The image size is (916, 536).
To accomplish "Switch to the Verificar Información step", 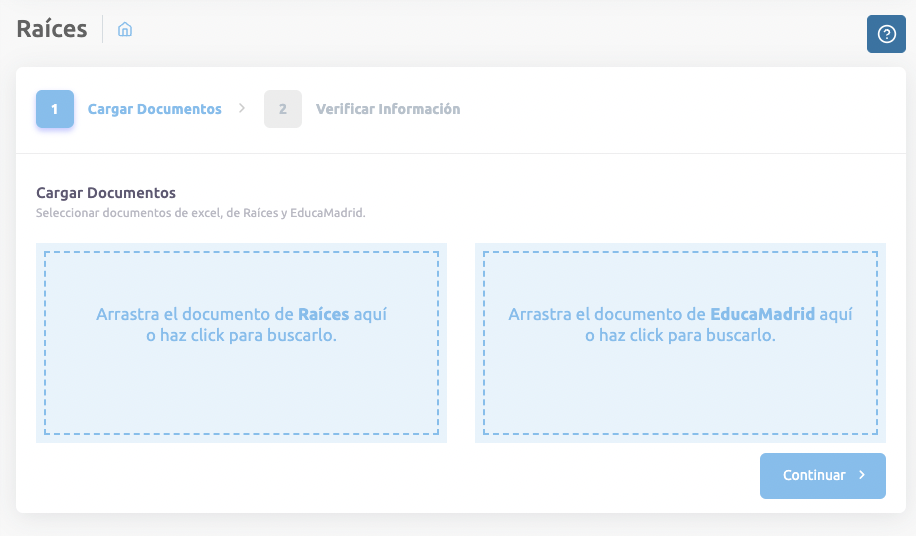I will coord(388,109).
